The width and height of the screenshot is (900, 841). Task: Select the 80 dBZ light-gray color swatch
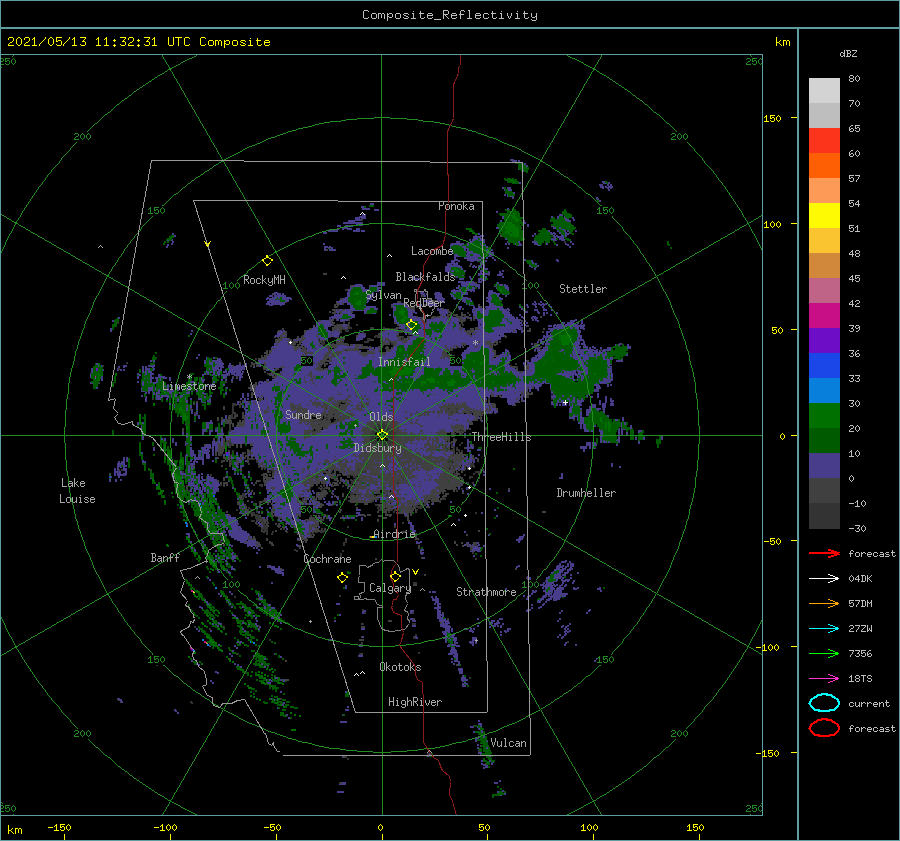pyautogui.click(x=824, y=90)
